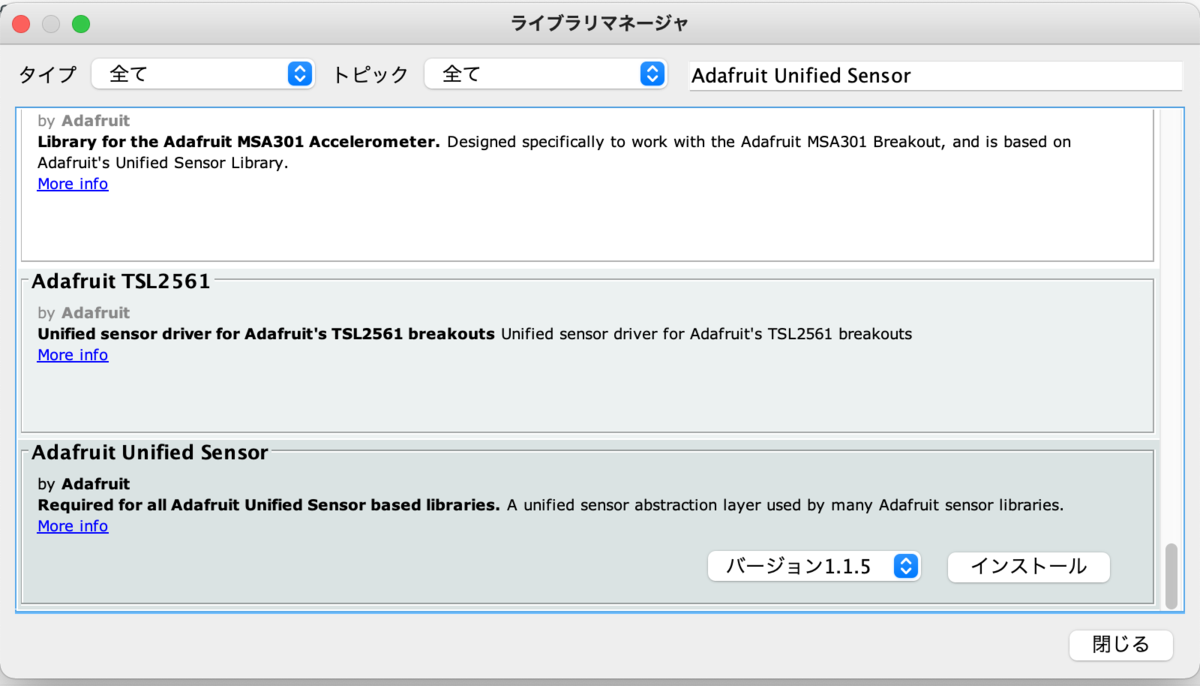The width and height of the screenshot is (1200, 686).
Task: Click the green zoom window button
Action: [81, 23]
